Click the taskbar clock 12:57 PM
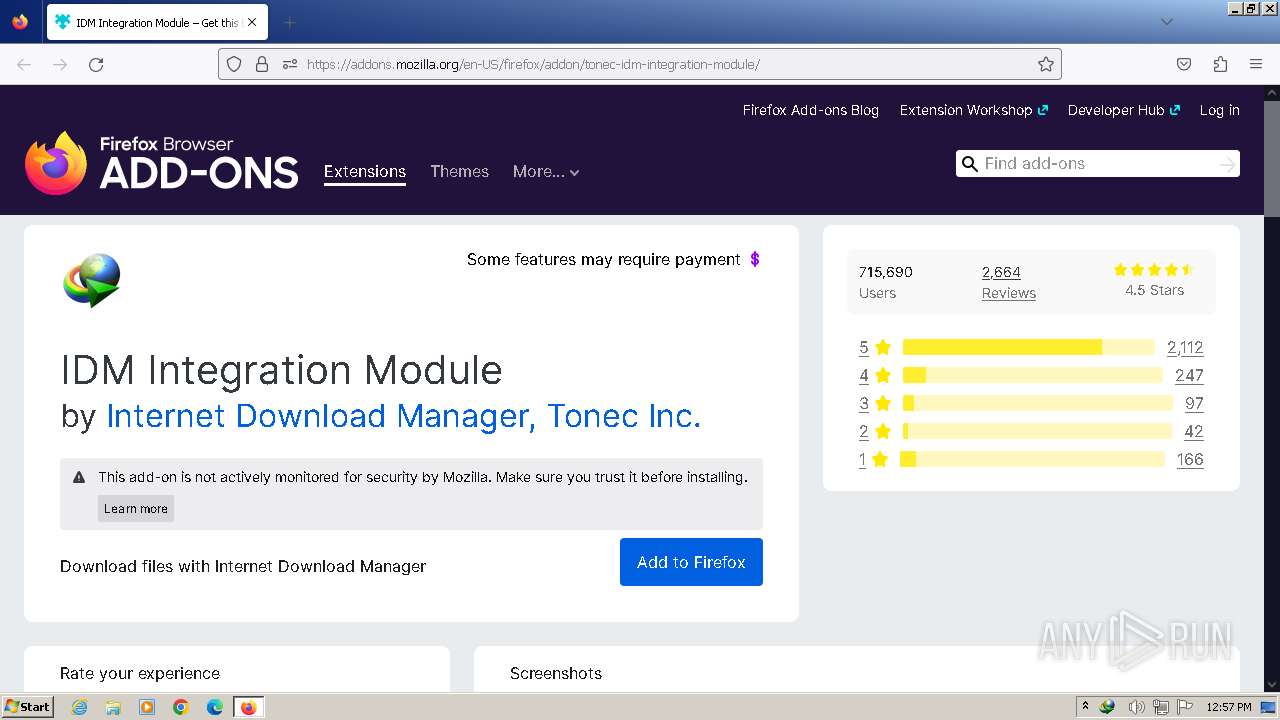The width and height of the screenshot is (1280, 720). (1229, 707)
